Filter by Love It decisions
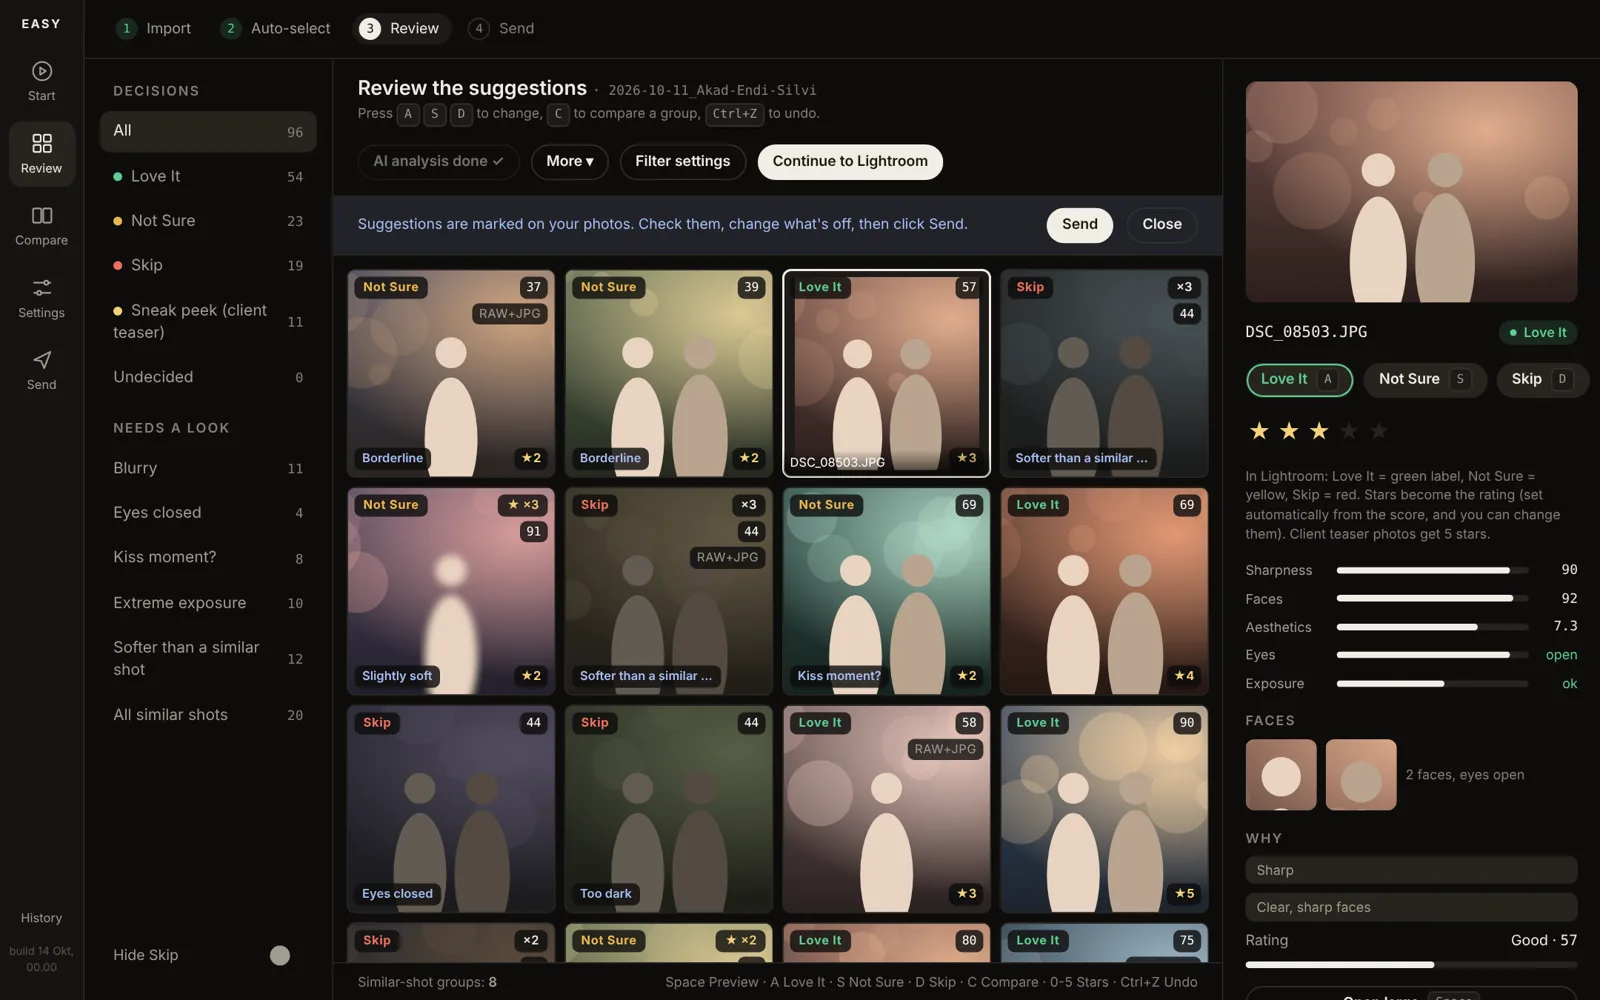The width and height of the screenshot is (1600, 1000). point(208,176)
